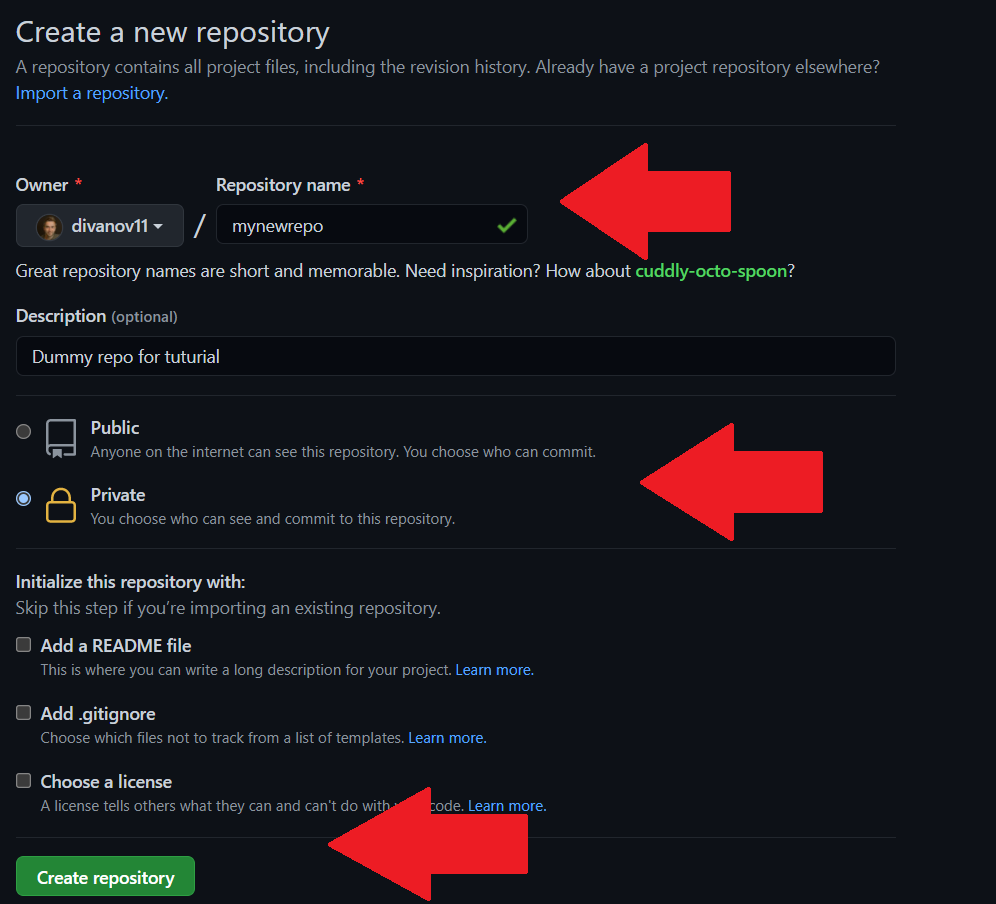Screen dimensions: 996x904
Task: Open Learn more link for license
Action: 507,806
